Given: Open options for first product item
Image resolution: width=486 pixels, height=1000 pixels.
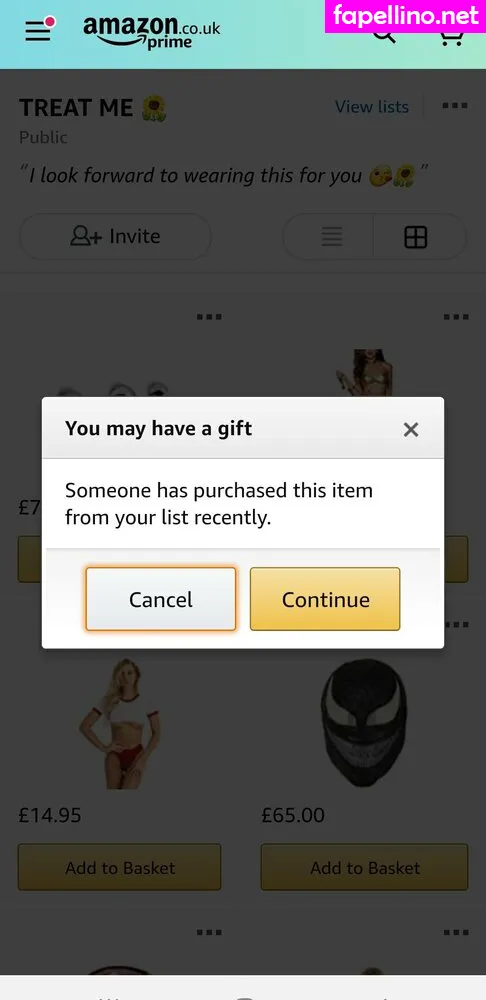Looking at the screenshot, I should [x=209, y=316].
